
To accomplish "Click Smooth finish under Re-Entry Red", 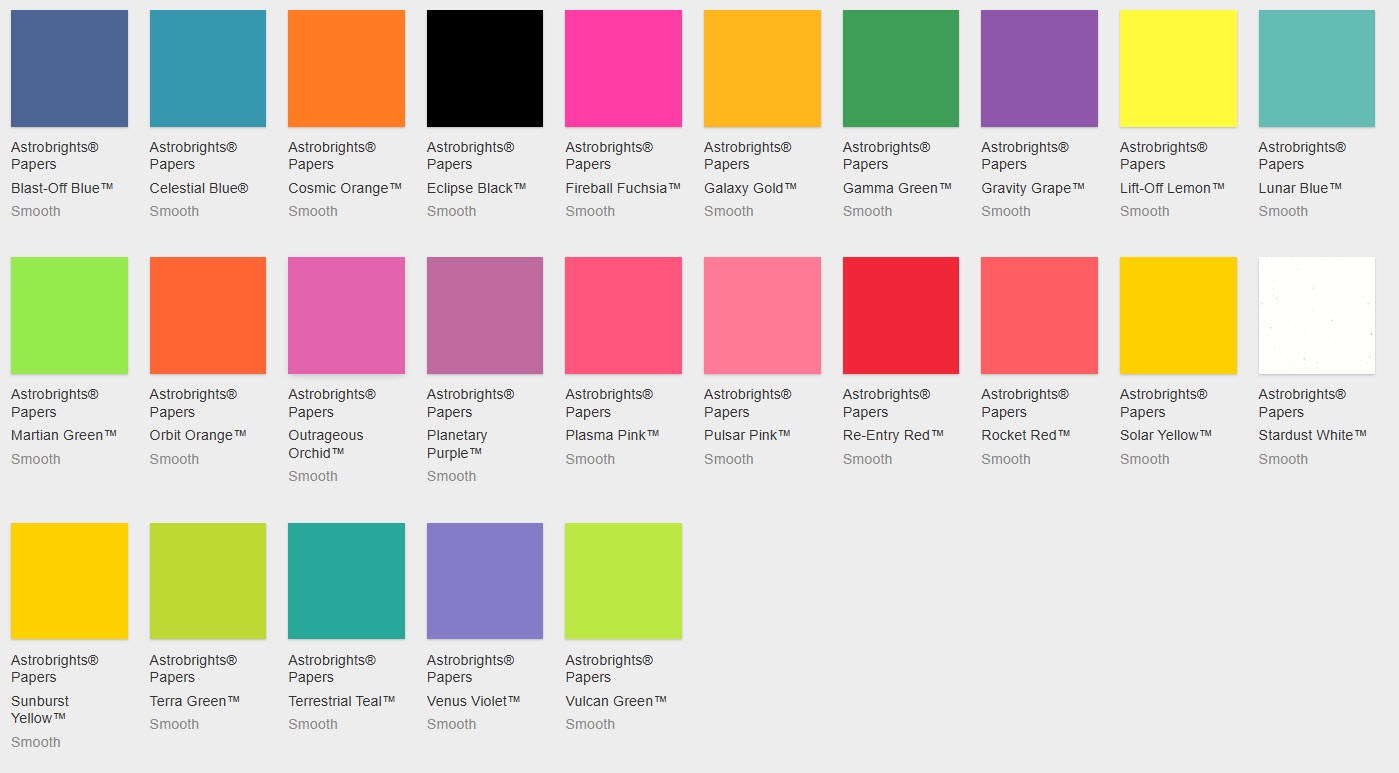I will click(x=867, y=459).
